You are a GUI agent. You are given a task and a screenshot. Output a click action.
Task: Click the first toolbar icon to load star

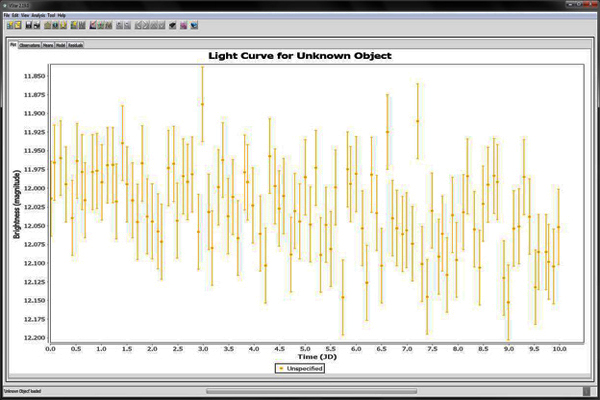click(x=9, y=25)
